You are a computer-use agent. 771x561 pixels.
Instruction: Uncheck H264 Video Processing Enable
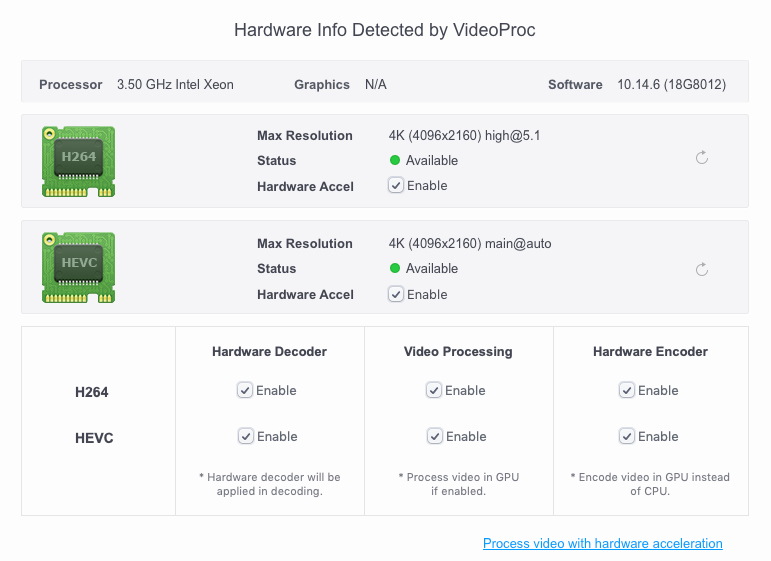coord(434,390)
